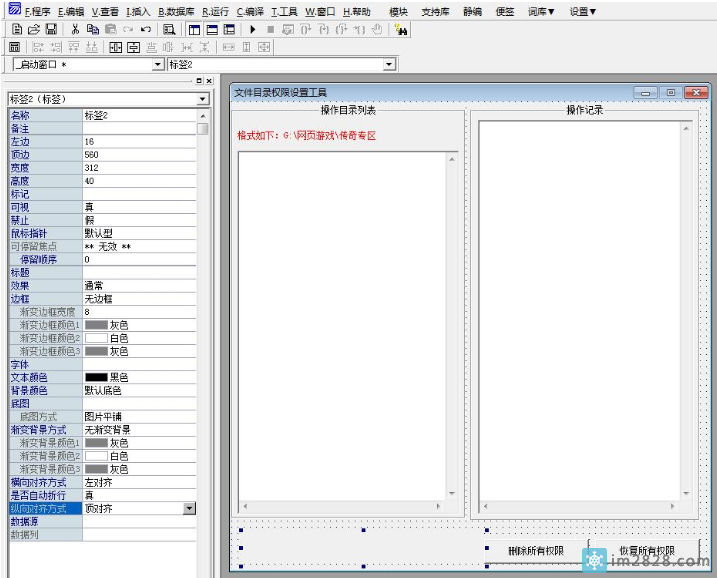
Task: Toggle the 禁止 property value 假
Action: point(139,220)
